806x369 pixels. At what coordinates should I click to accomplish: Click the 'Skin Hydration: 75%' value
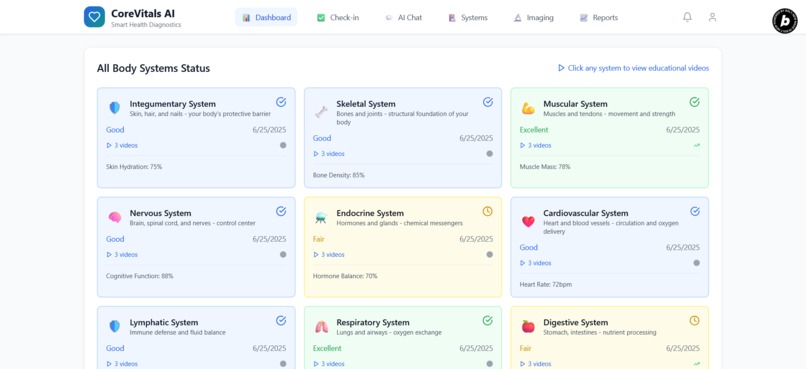pos(134,167)
